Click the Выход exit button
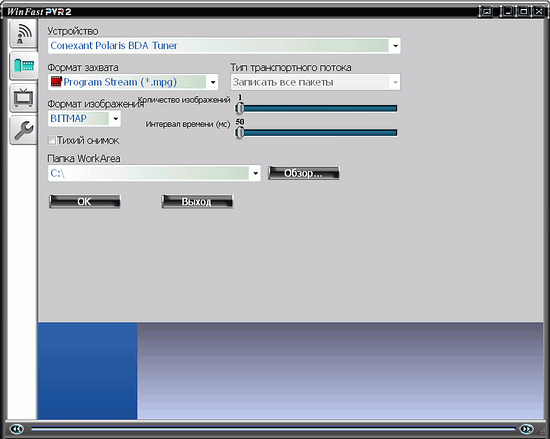Screen dimensions: 550x439 [x=197, y=202]
